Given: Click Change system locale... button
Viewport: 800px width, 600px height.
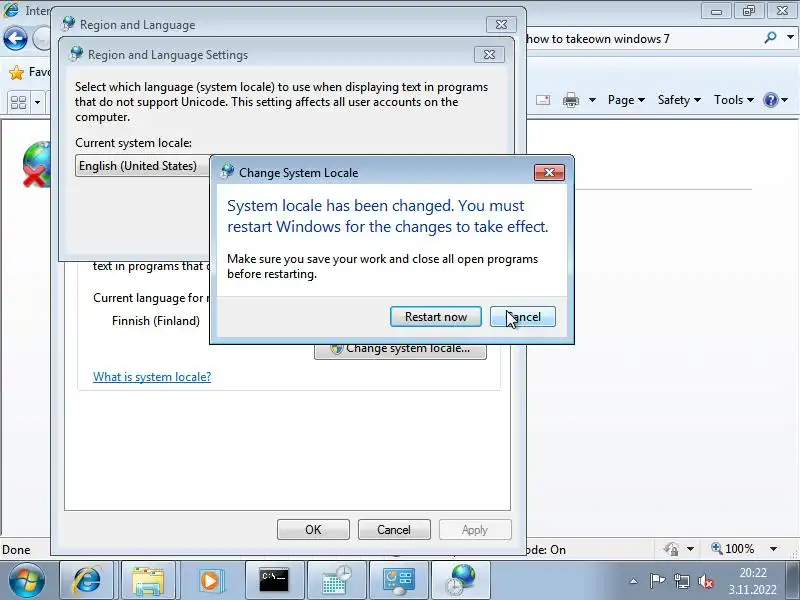Looking at the screenshot, I should coord(401,349).
